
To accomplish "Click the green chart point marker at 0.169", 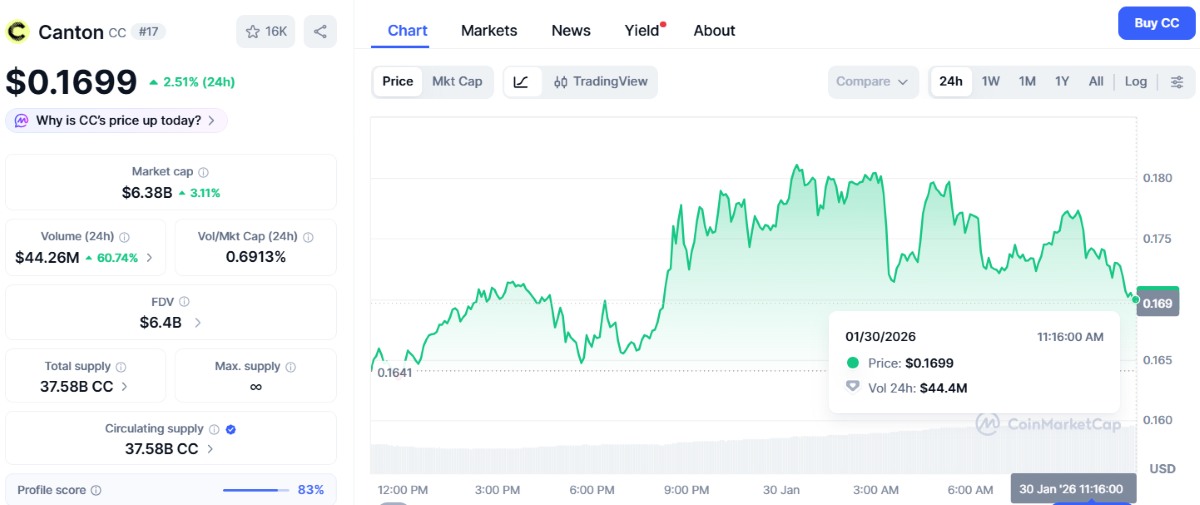I will click(1136, 299).
